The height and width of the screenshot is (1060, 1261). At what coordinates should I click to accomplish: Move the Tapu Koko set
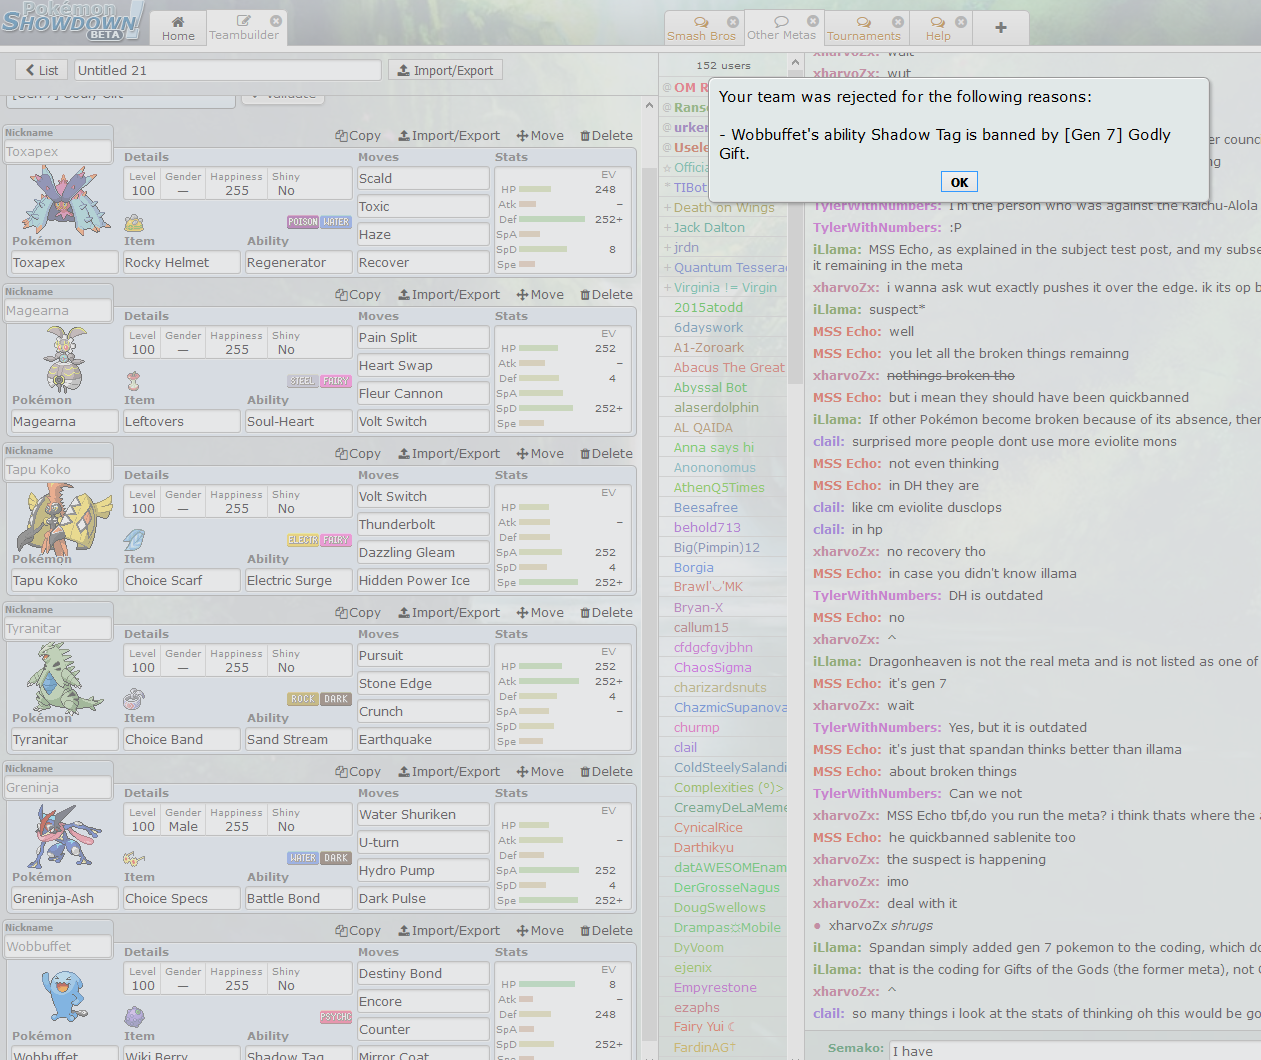[x=540, y=454]
